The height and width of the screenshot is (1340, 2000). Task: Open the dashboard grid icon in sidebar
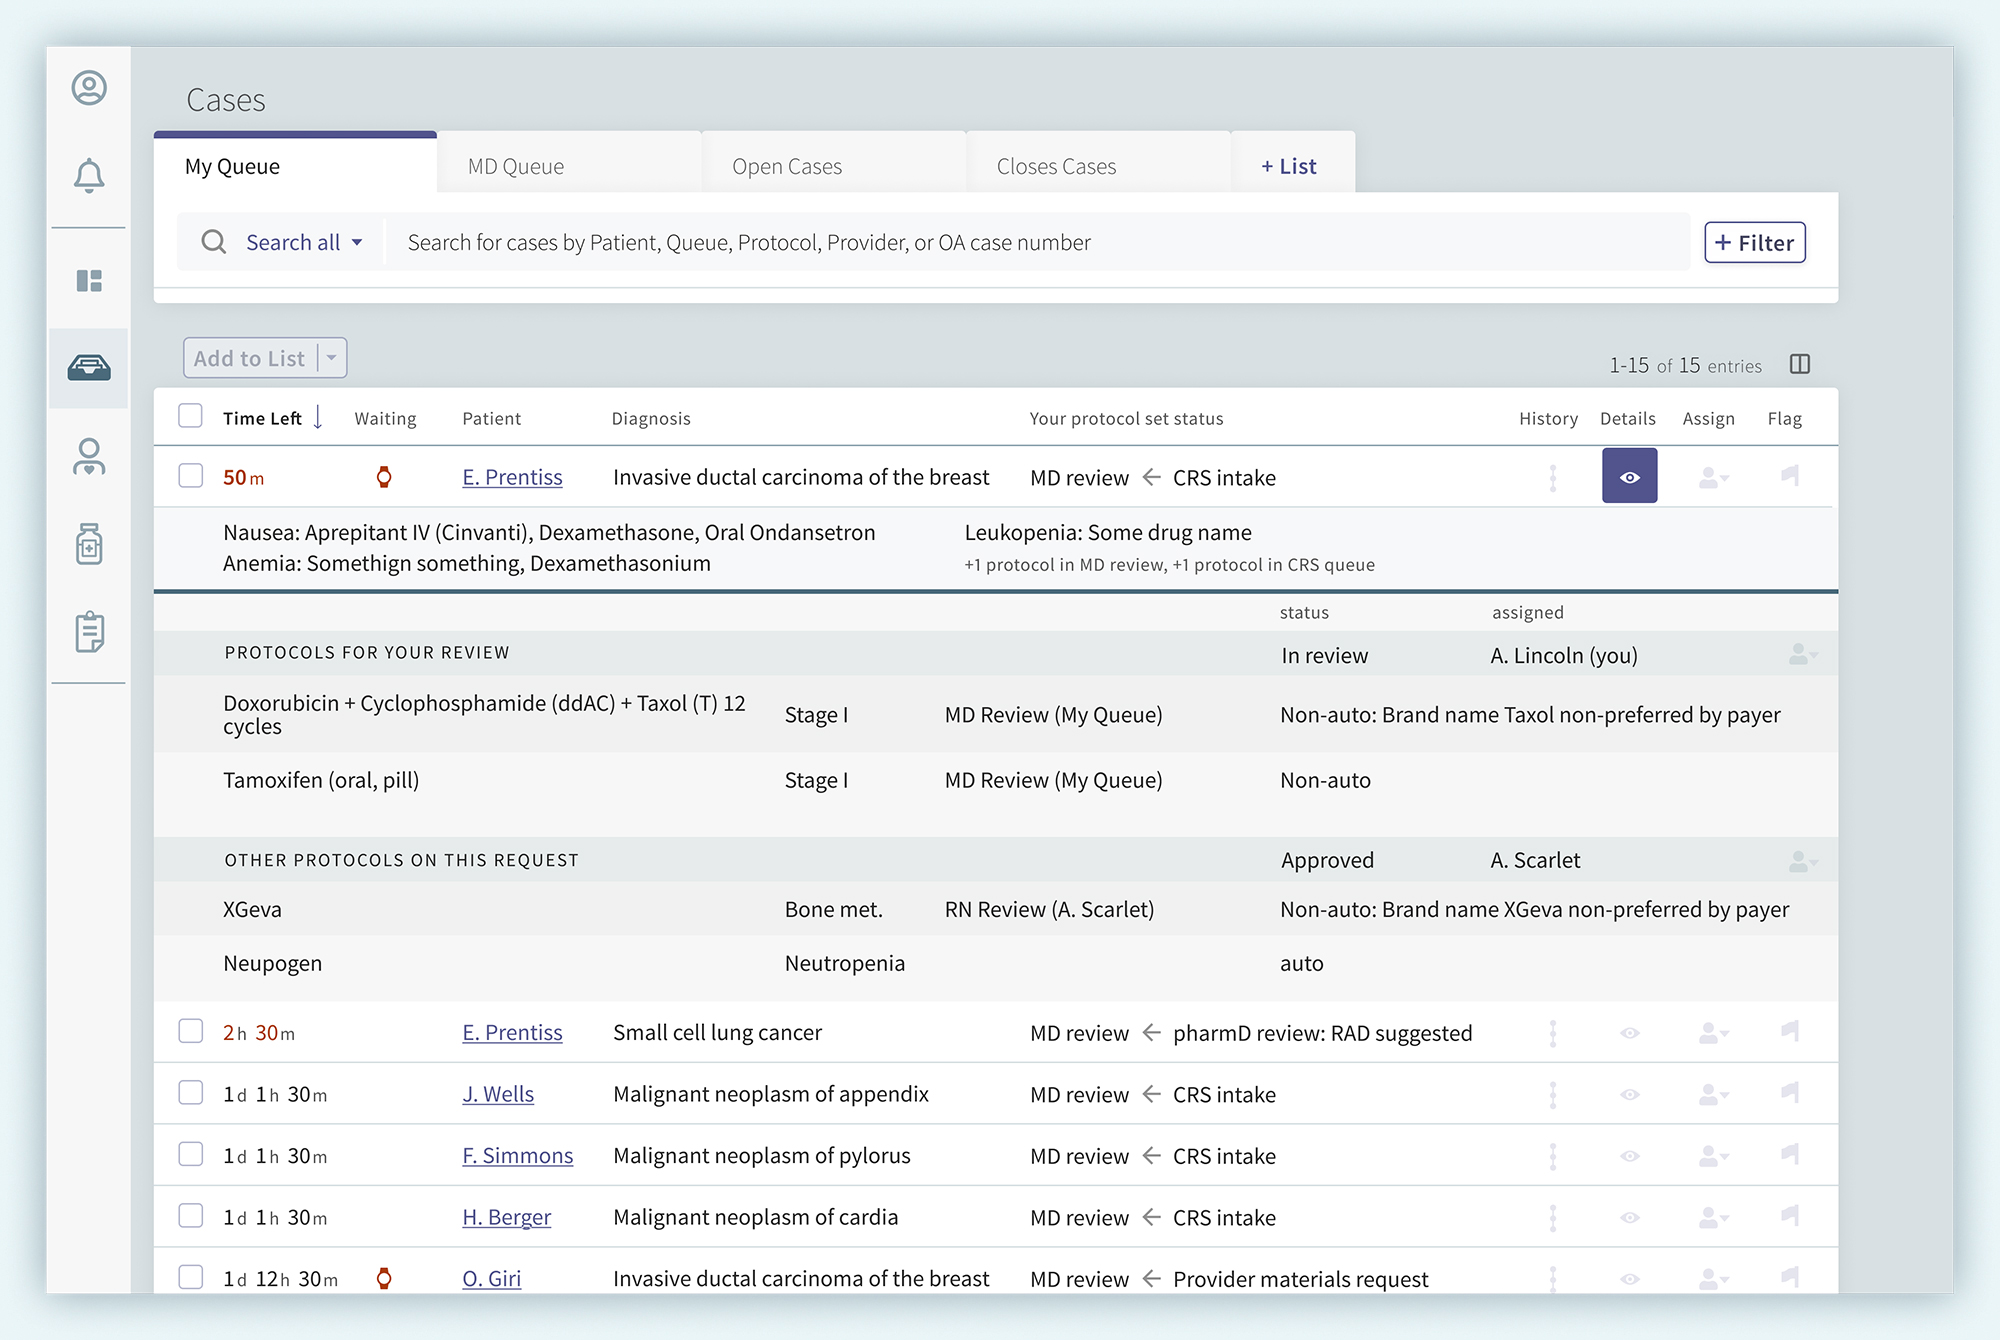coord(89,281)
